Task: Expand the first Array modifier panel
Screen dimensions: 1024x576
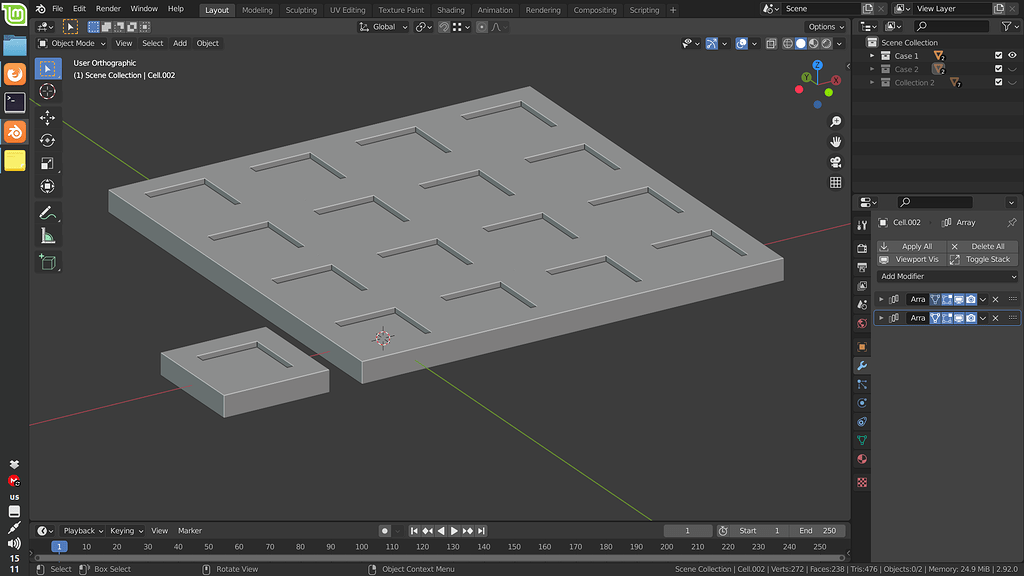Action: click(x=881, y=299)
